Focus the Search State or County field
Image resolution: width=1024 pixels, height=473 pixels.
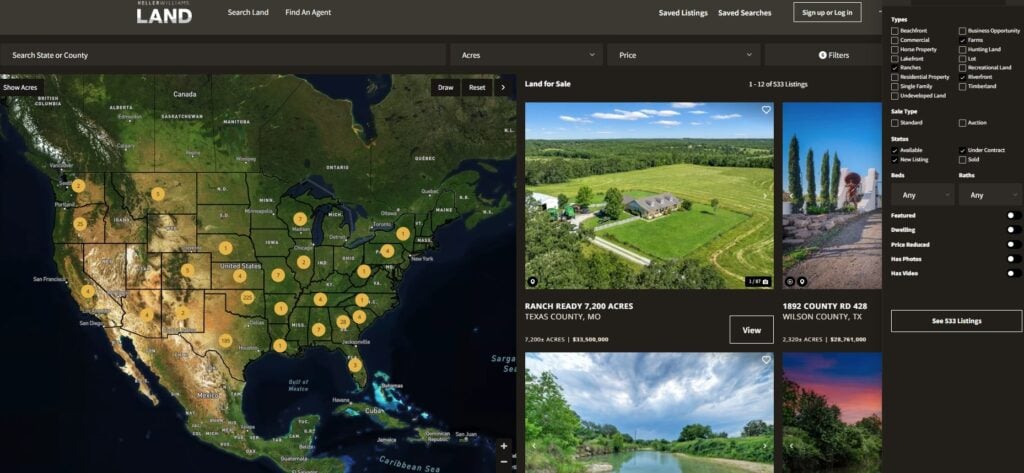pyautogui.click(x=223, y=55)
